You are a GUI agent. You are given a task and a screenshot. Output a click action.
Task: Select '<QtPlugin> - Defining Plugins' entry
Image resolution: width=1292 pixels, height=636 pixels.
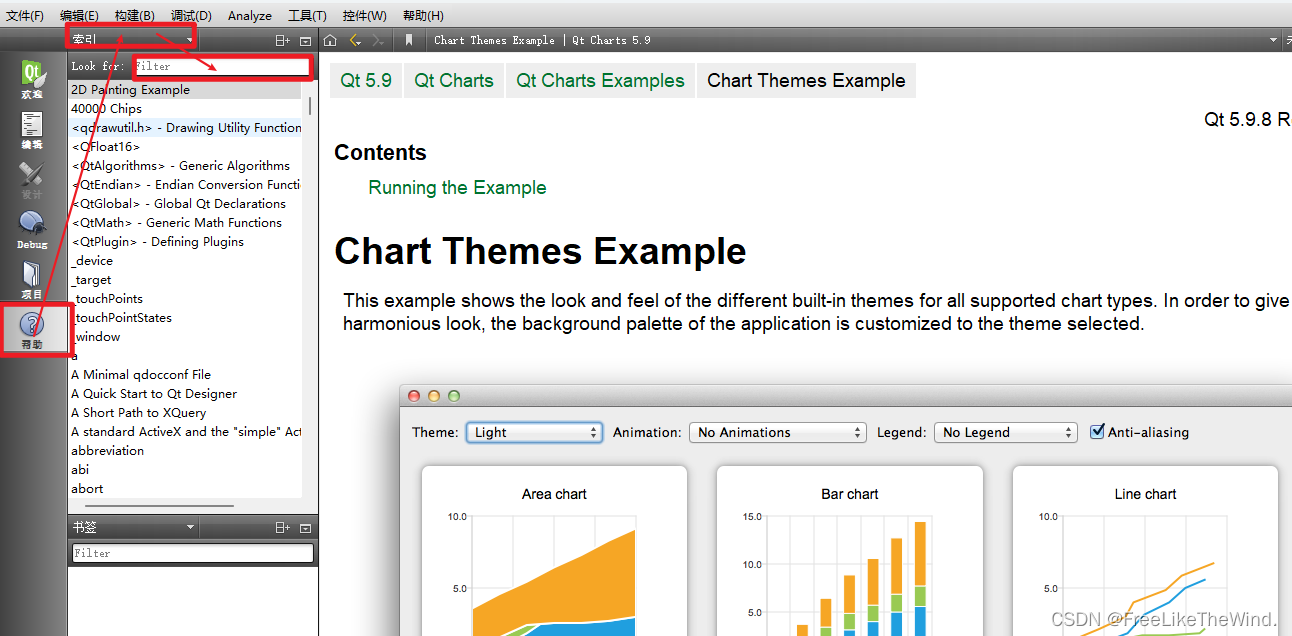tap(185, 241)
